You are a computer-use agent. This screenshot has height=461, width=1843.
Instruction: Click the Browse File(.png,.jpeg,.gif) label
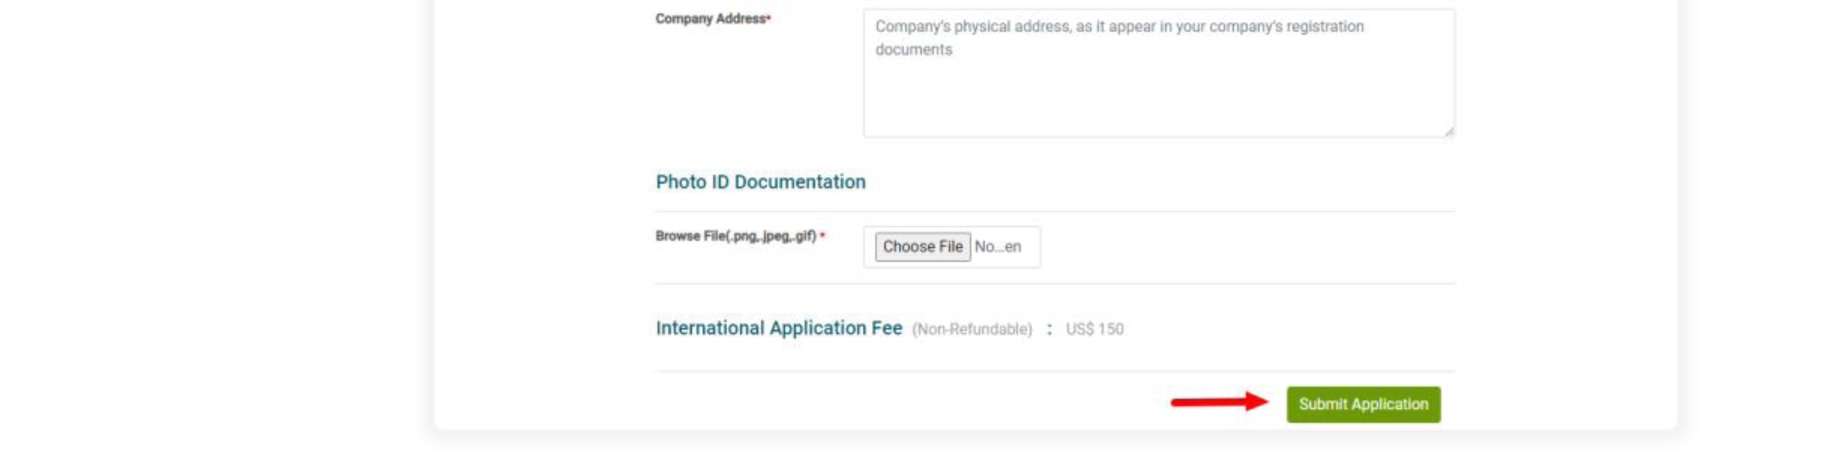[735, 236]
